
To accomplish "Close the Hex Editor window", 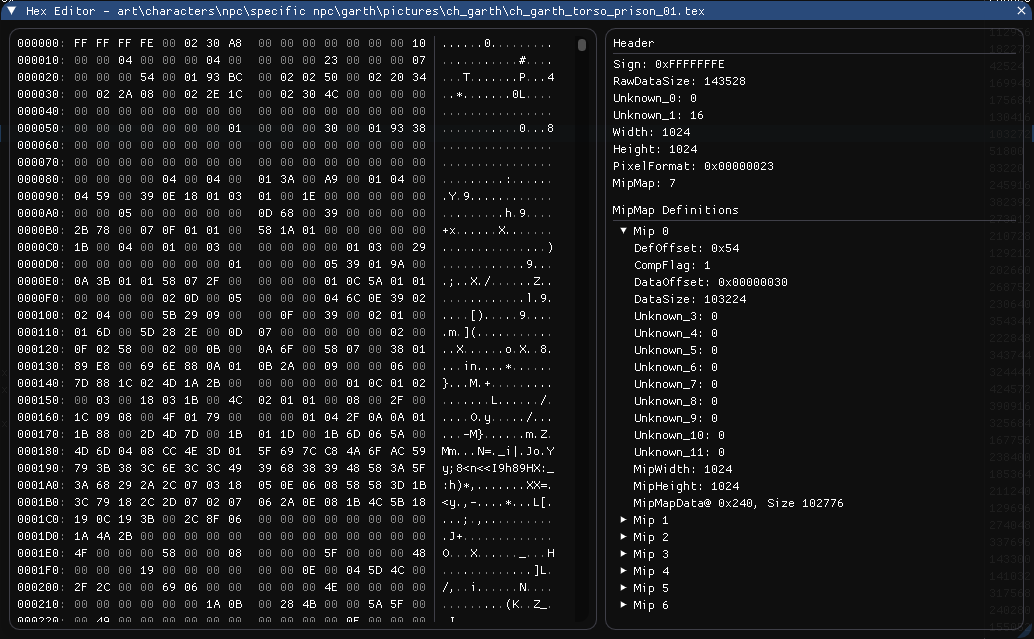I will [x=1022, y=11].
